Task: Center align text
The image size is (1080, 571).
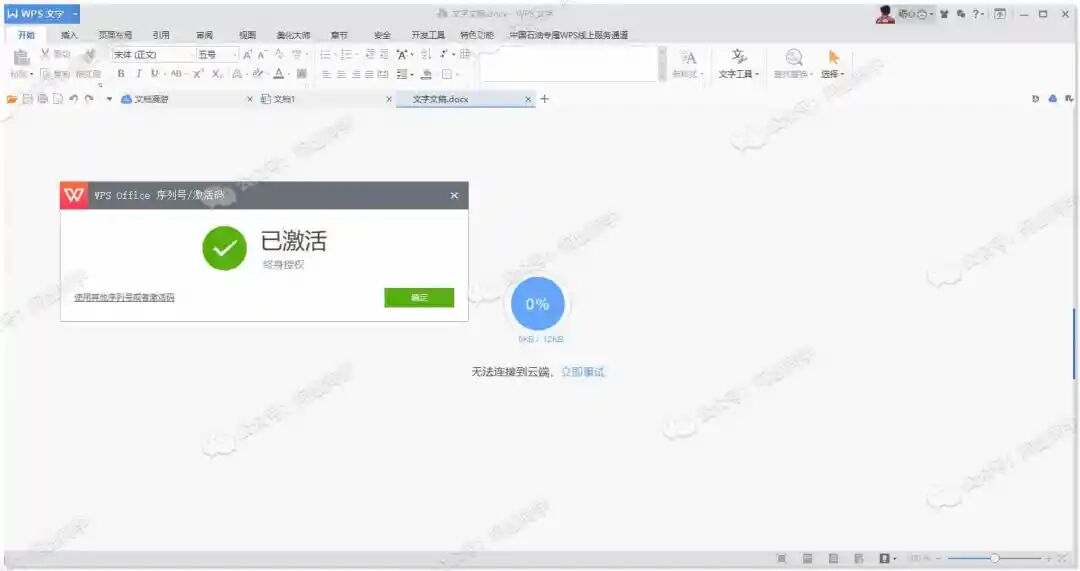Action: 341,74
